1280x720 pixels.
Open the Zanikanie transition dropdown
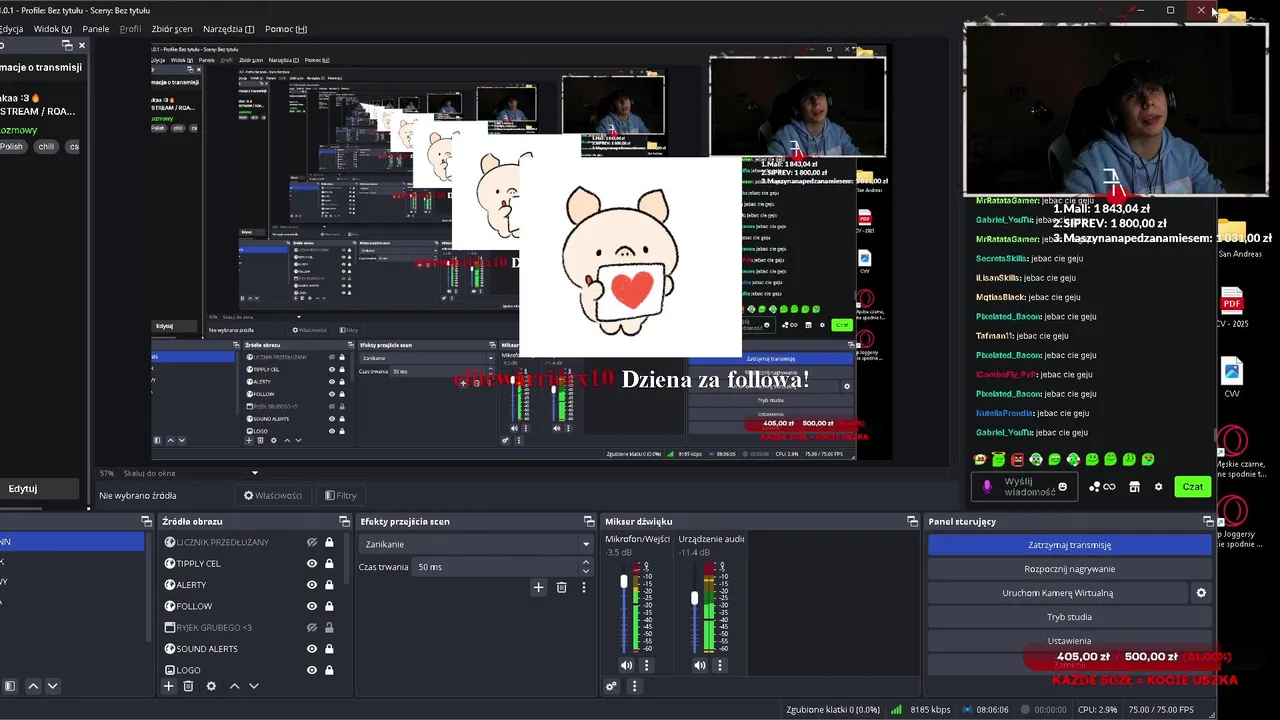[x=476, y=544]
